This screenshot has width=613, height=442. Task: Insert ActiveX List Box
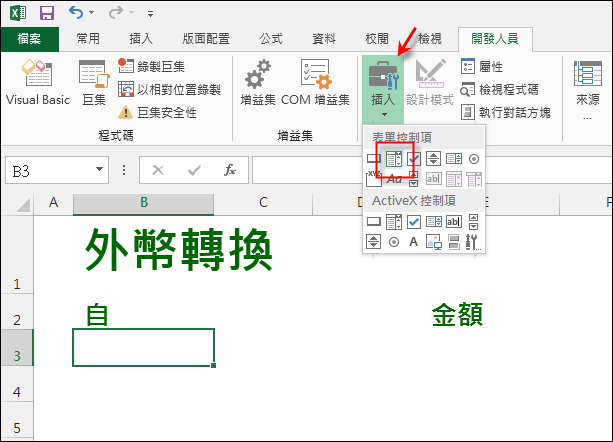coord(434,222)
